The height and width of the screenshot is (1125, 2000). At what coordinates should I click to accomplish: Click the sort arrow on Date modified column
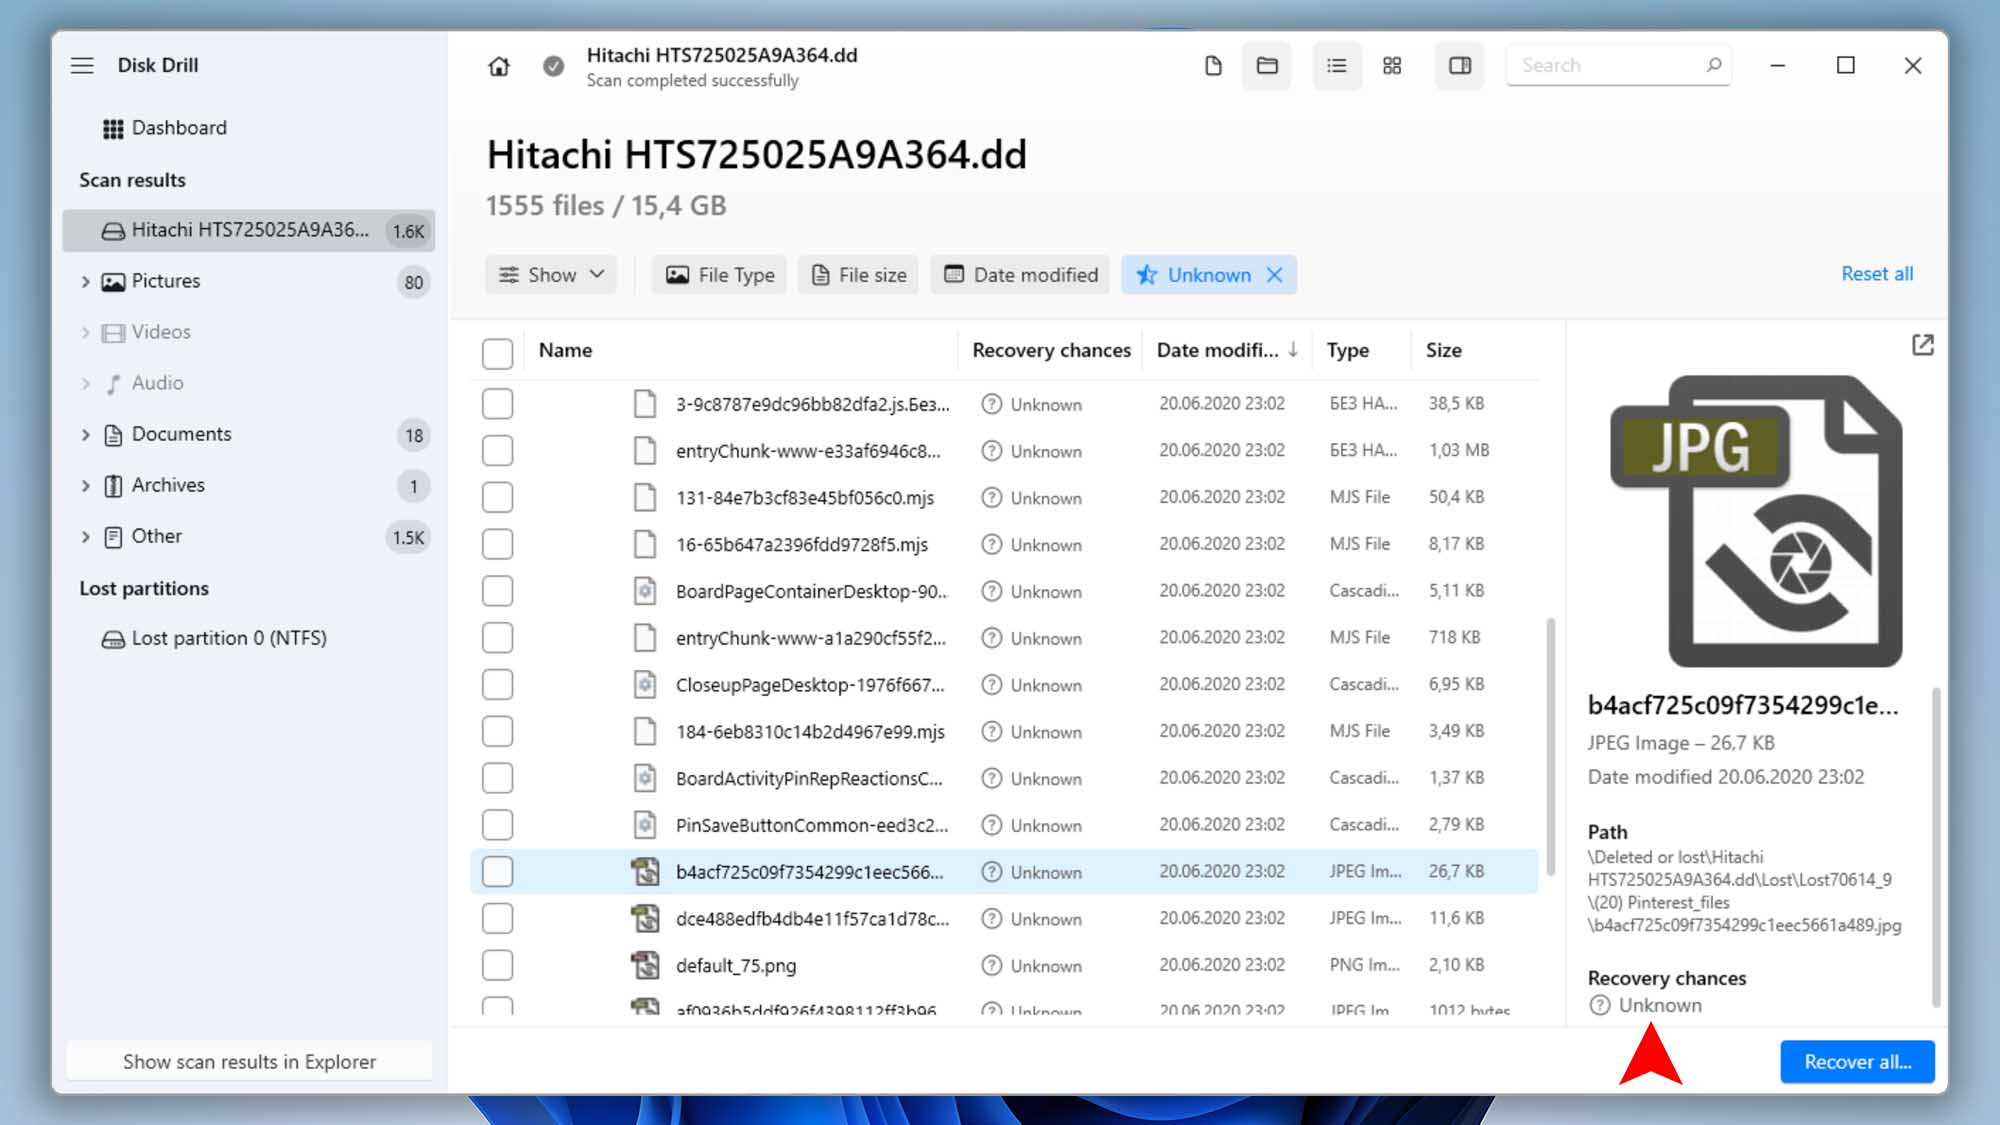pos(1293,349)
